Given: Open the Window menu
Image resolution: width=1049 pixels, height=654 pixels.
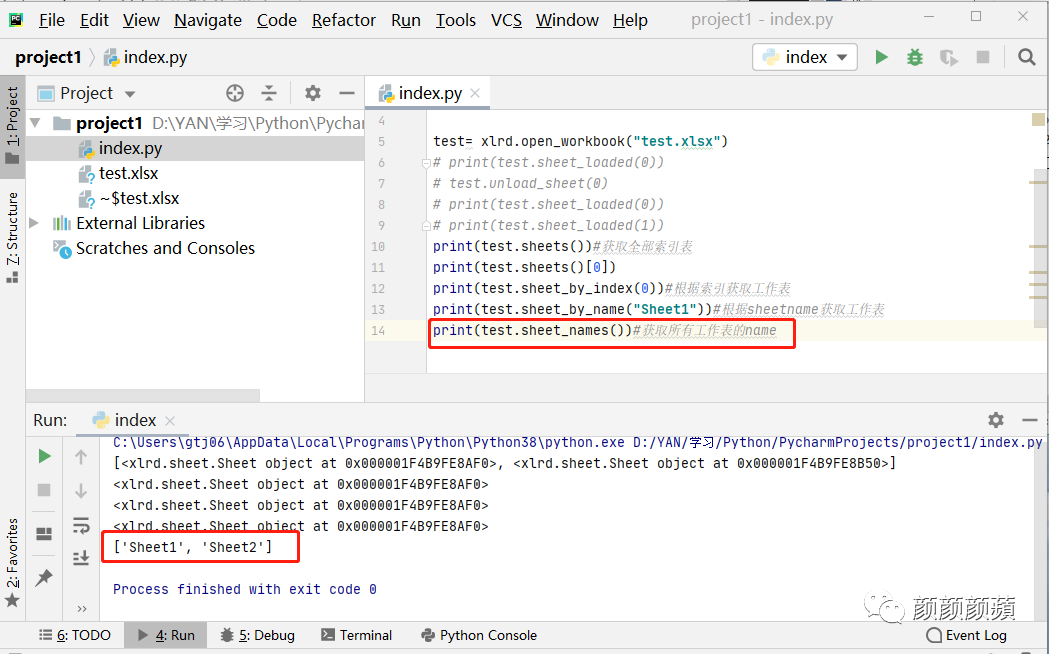Looking at the screenshot, I should (567, 20).
